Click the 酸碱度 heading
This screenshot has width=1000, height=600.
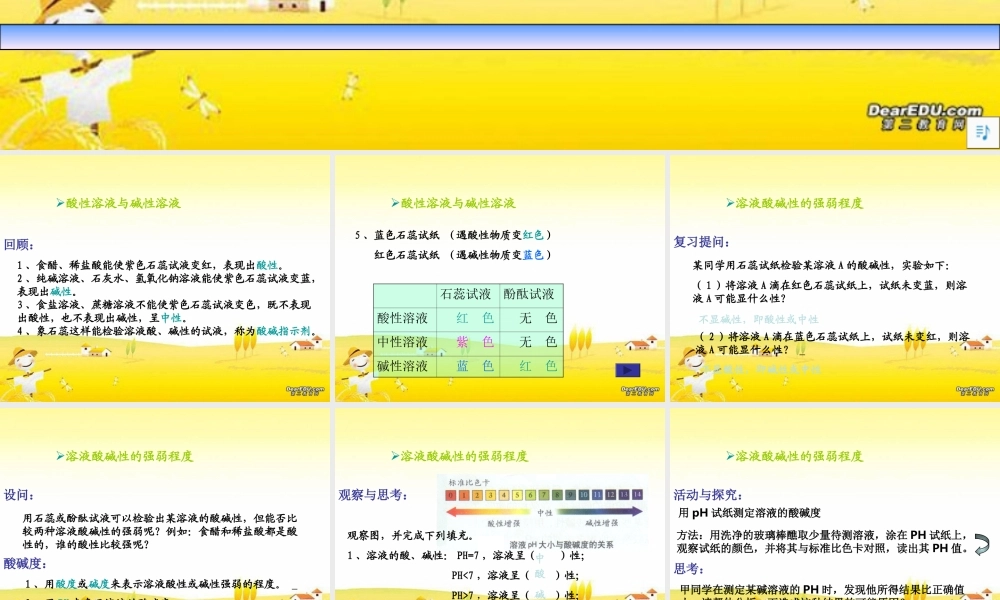[x=24, y=563]
